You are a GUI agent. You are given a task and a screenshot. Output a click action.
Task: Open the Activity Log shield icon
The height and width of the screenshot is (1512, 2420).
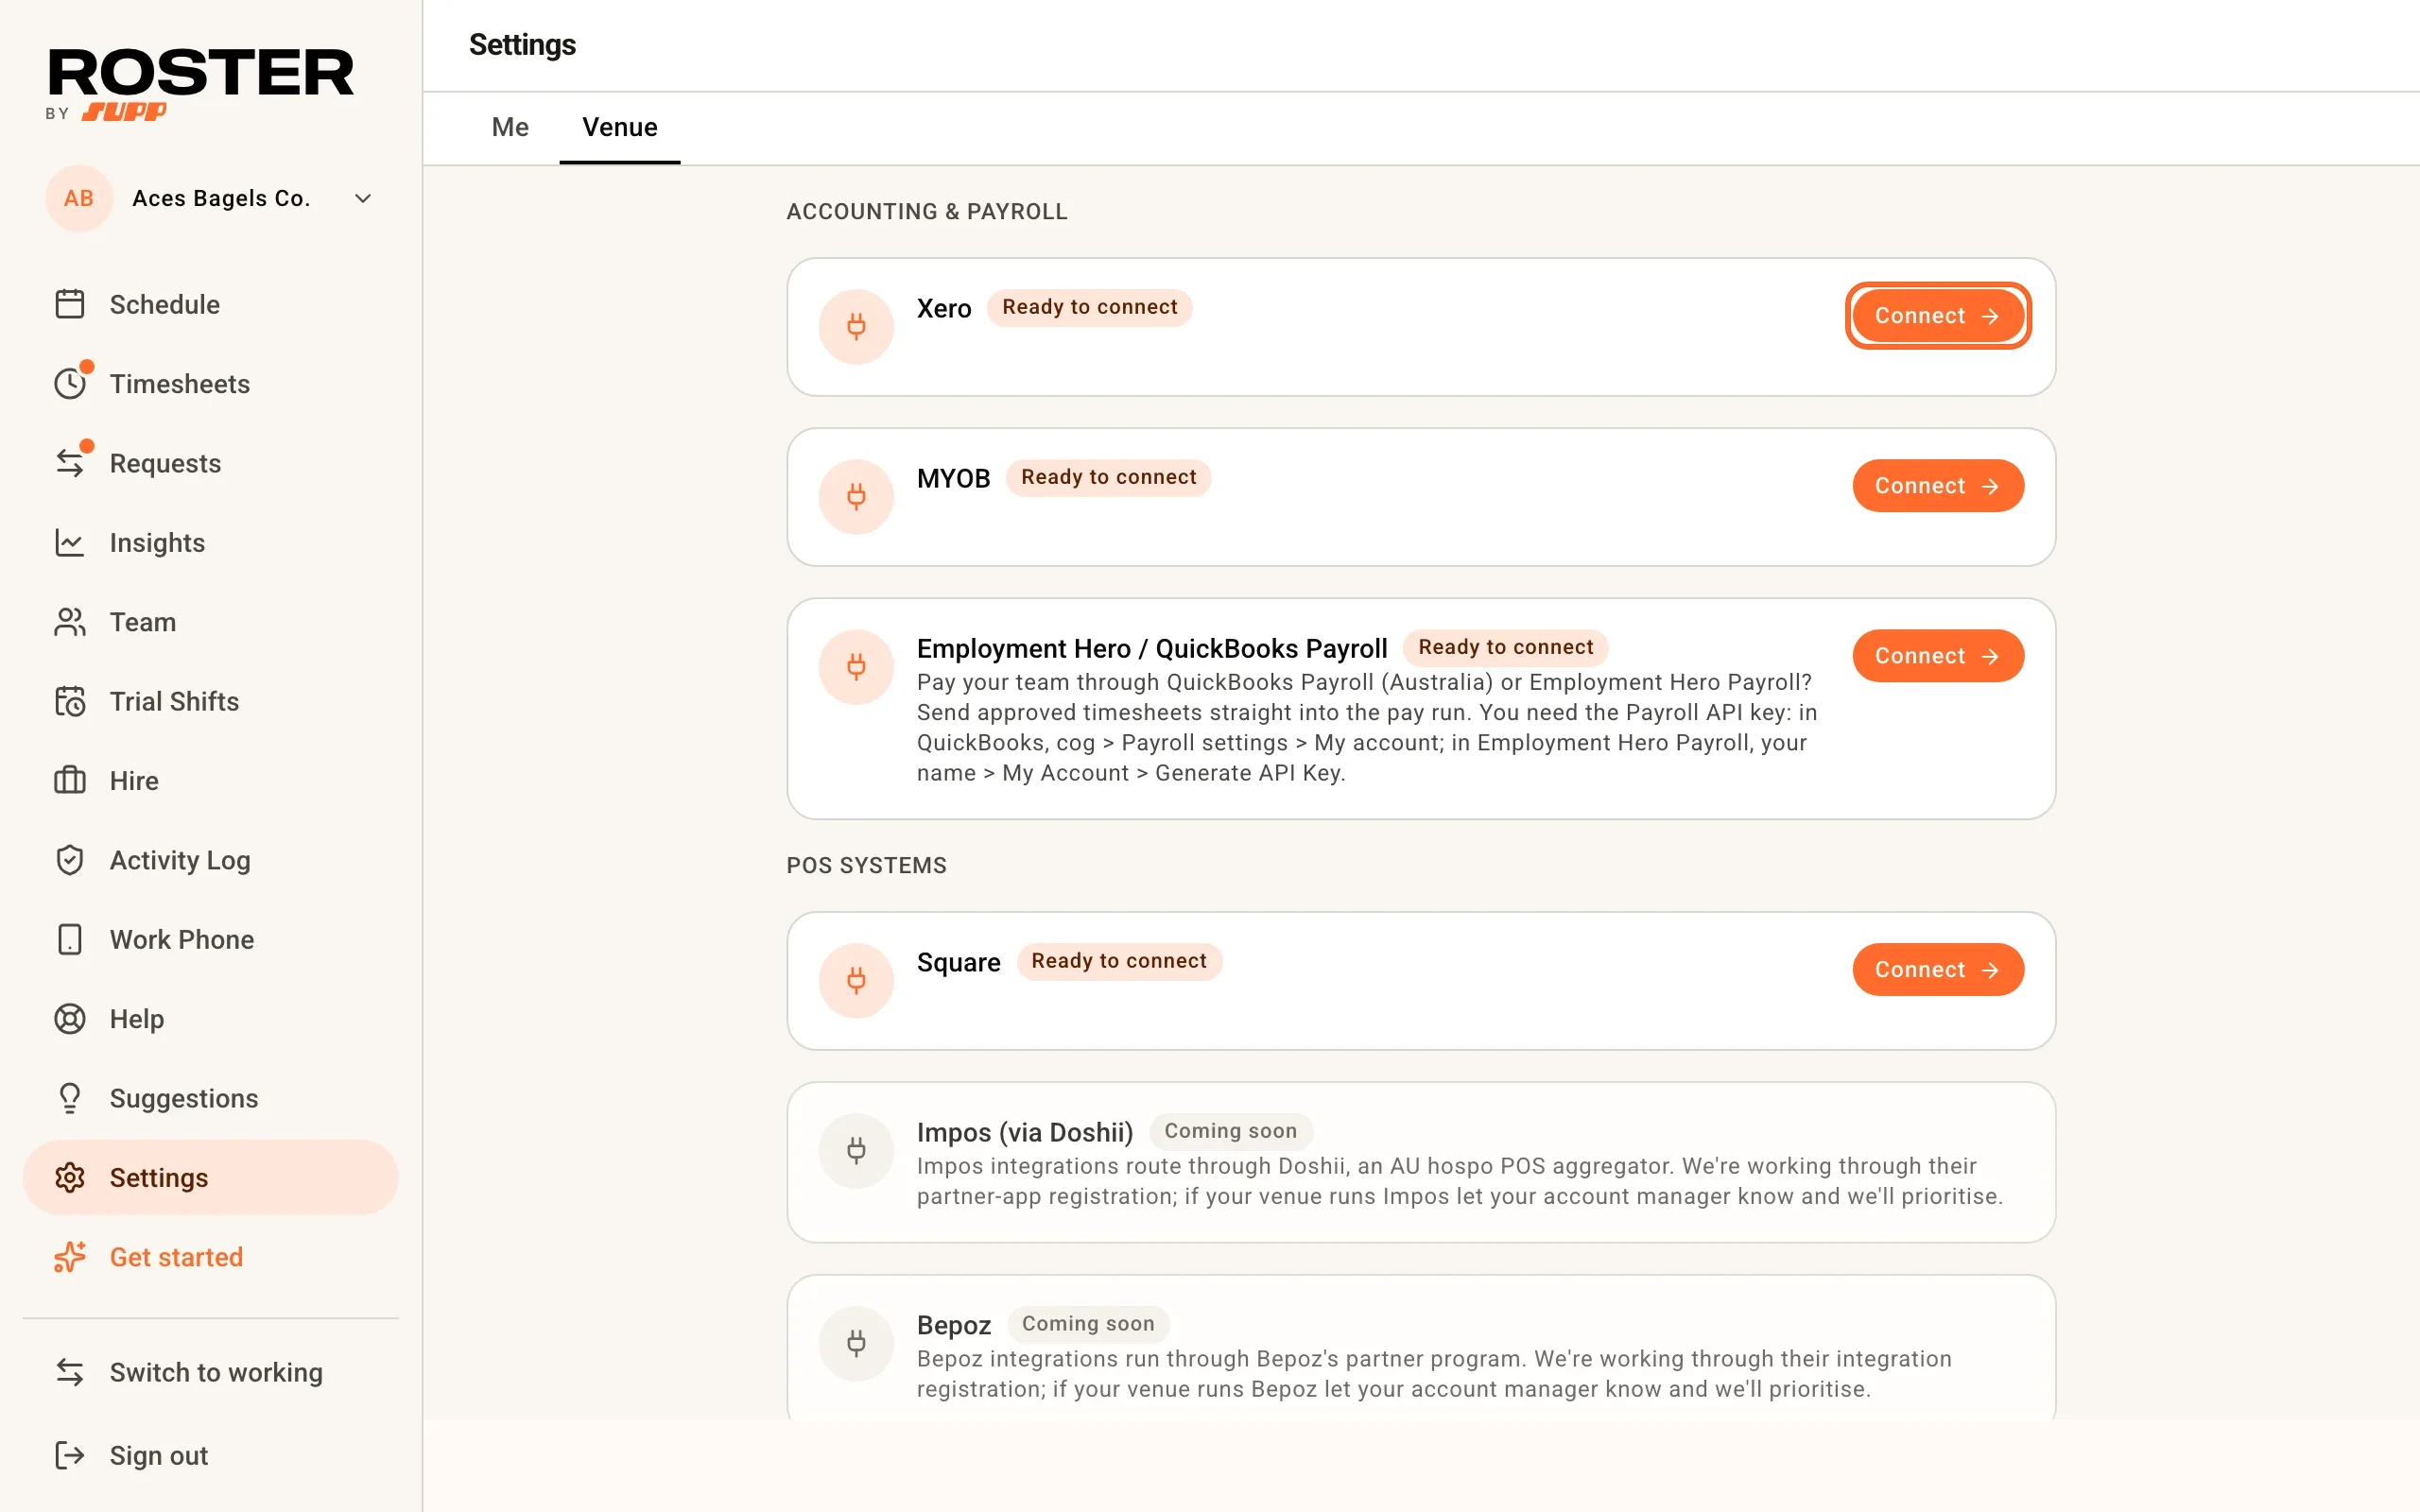click(x=70, y=860)
